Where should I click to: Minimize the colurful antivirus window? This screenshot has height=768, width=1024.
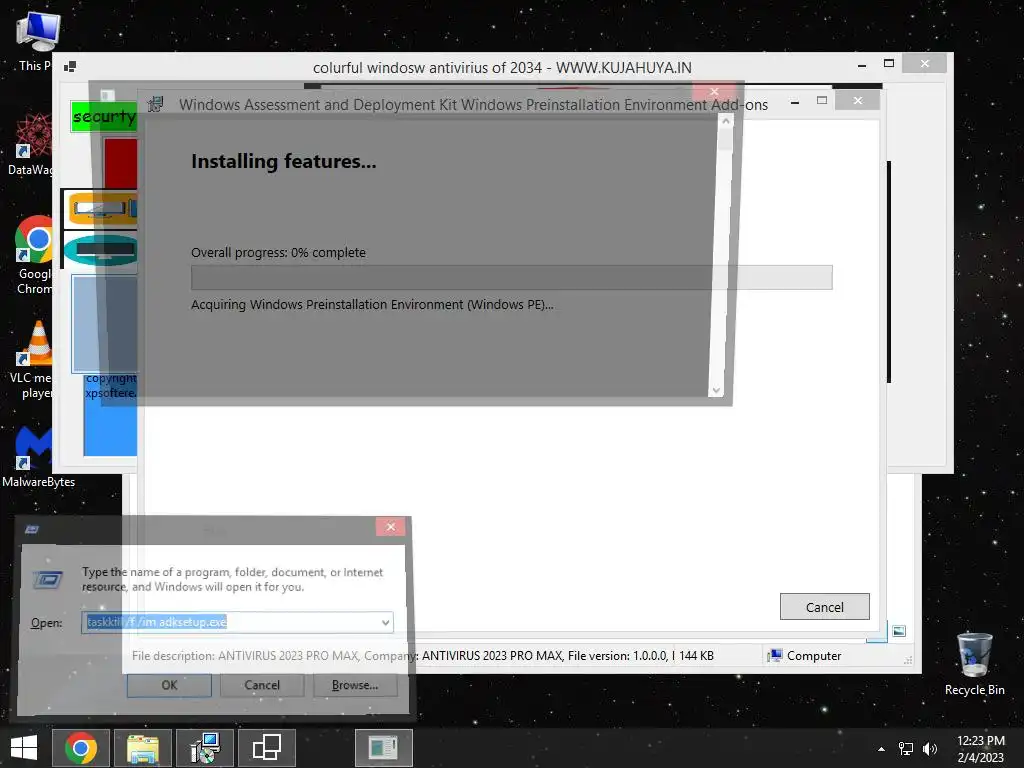862,65
